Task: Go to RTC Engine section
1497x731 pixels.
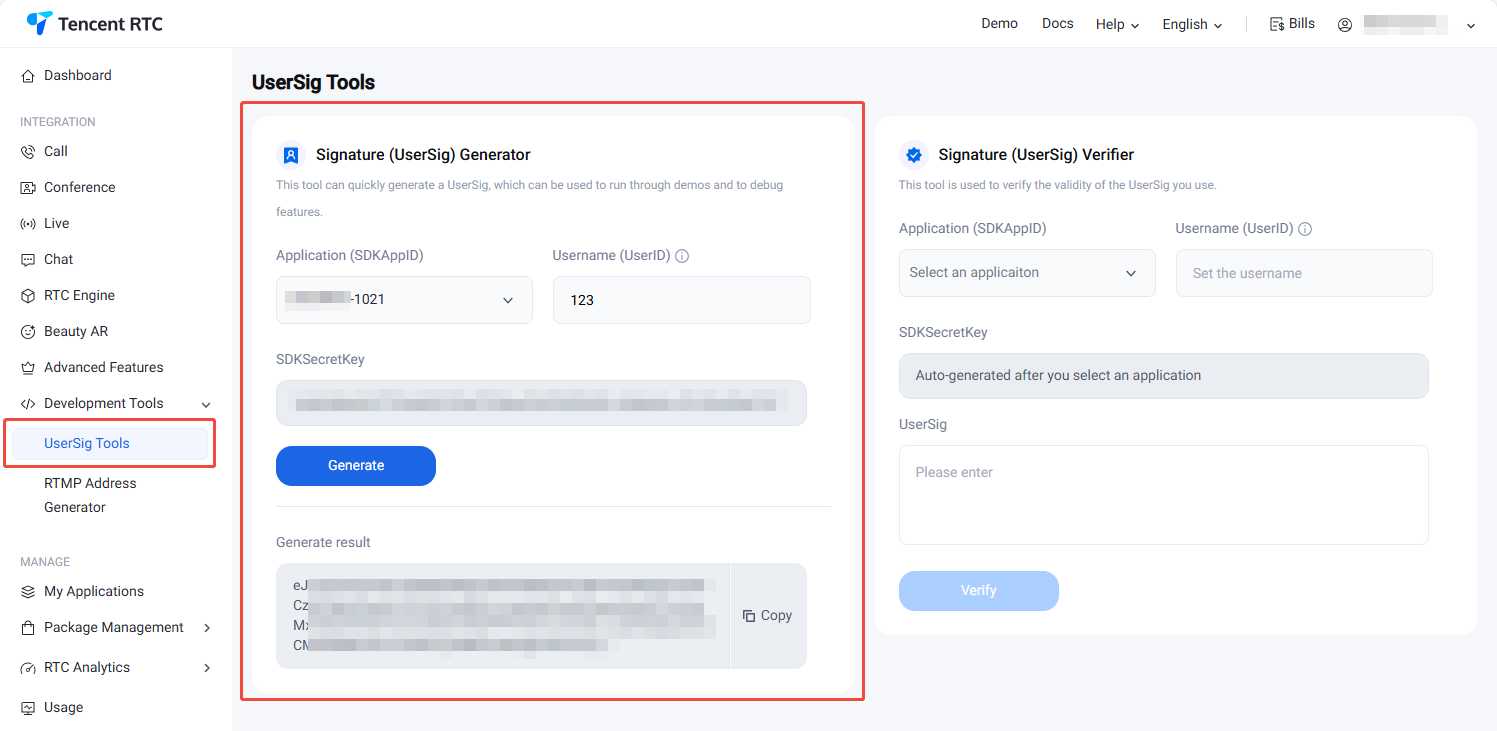Action: coord(79,296)
